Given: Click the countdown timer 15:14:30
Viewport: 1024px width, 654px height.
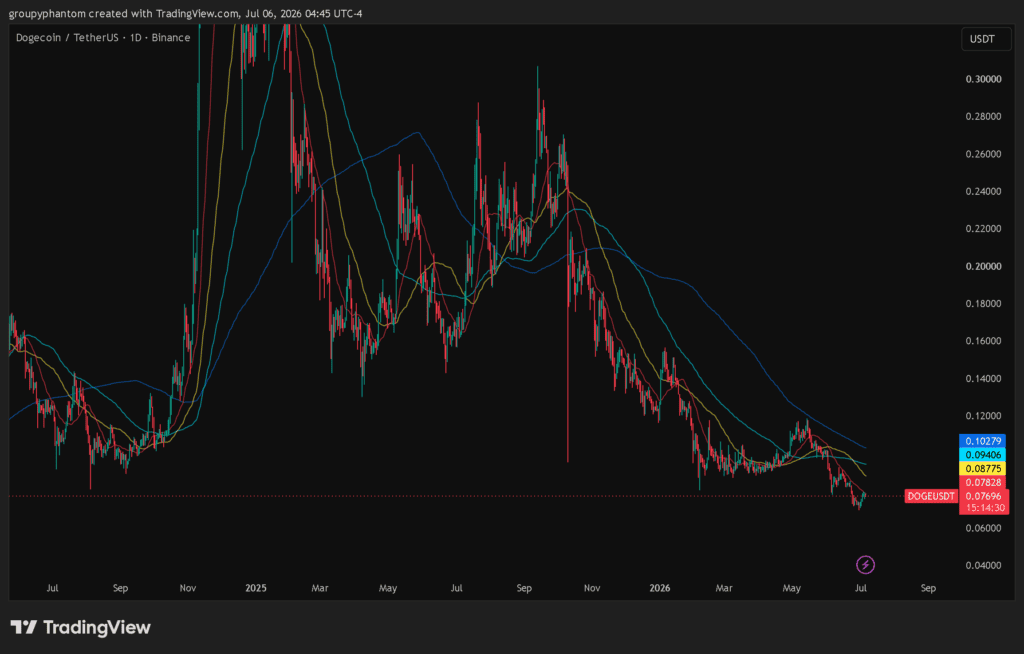Looking at the screenshot, I should pyautogui.click(x=984, y=508).
